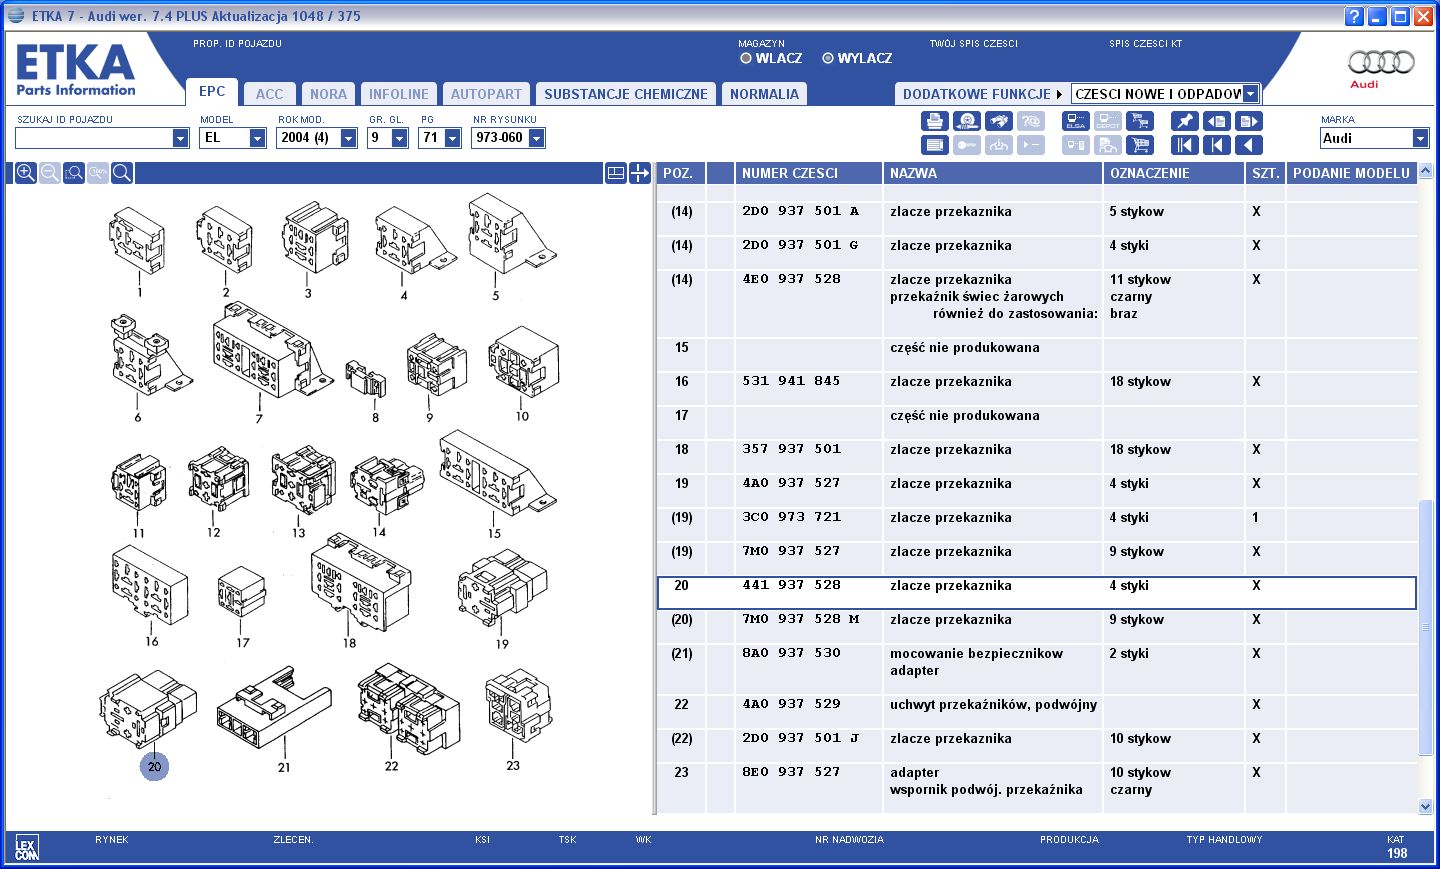The height and width of the screenshot is (869, 1440).
Task: Click the page with left arrow icon
Action: (1217, 121)
